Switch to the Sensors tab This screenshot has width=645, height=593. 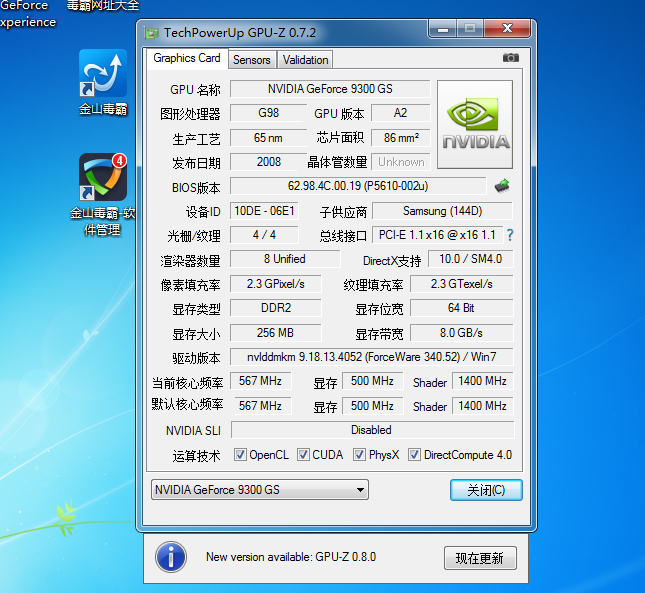(252, 60)
